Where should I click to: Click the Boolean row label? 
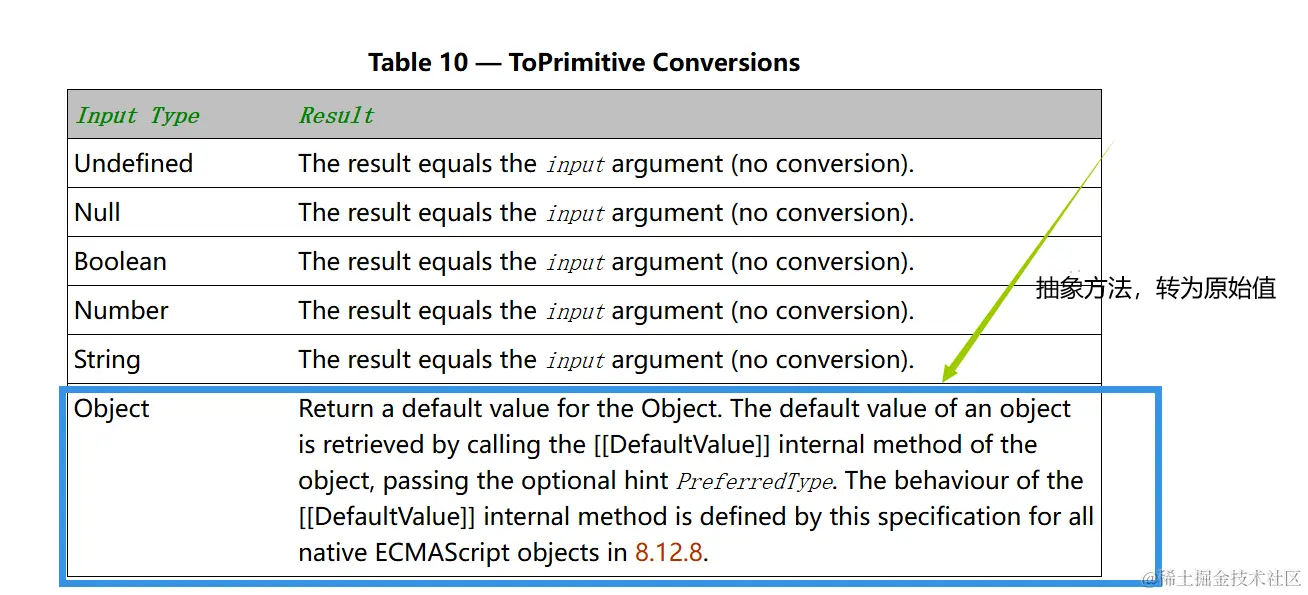(x=120, y=261)
